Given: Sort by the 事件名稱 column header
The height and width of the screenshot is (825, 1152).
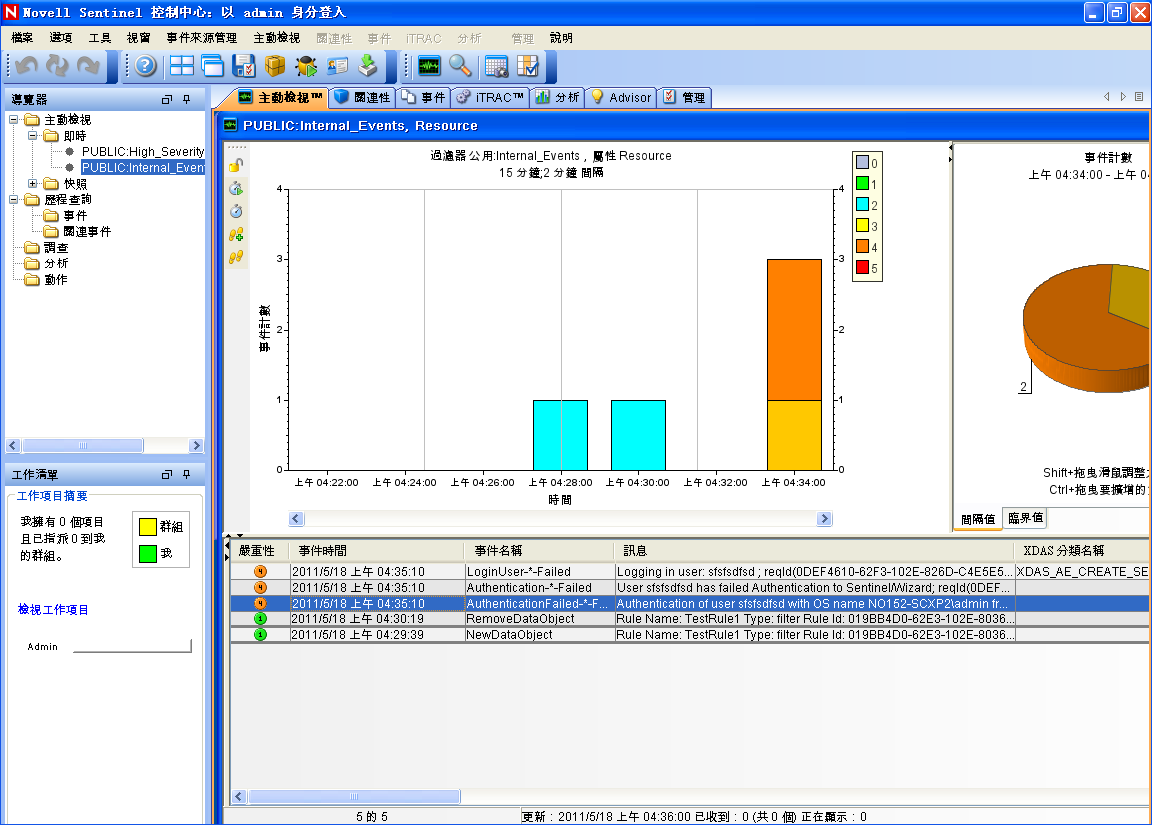Looking at the screenshot, I should point(539,550).
